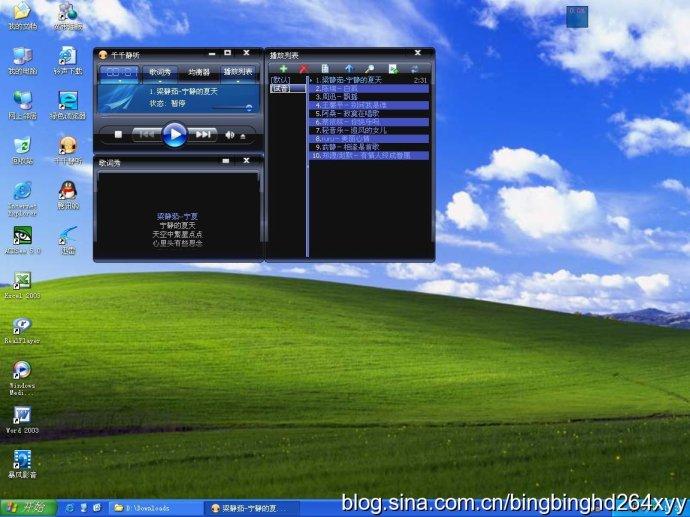Click the always-on-top button in the 歌词秀 title bar
This screenshot has height=517, width=690.
click(226, 161)
